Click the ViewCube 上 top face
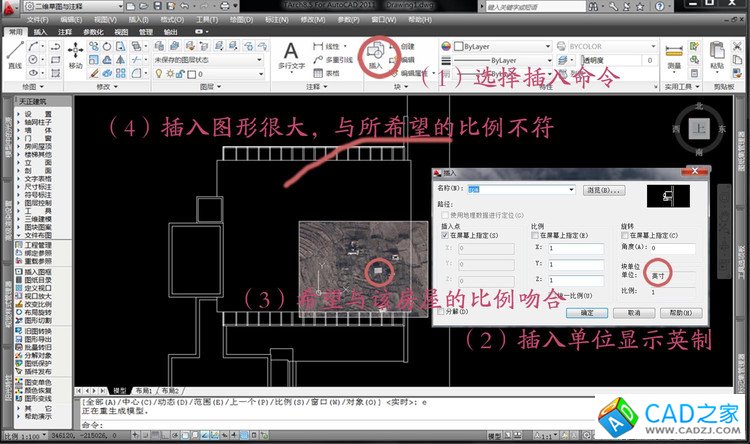 coord(699,129)
